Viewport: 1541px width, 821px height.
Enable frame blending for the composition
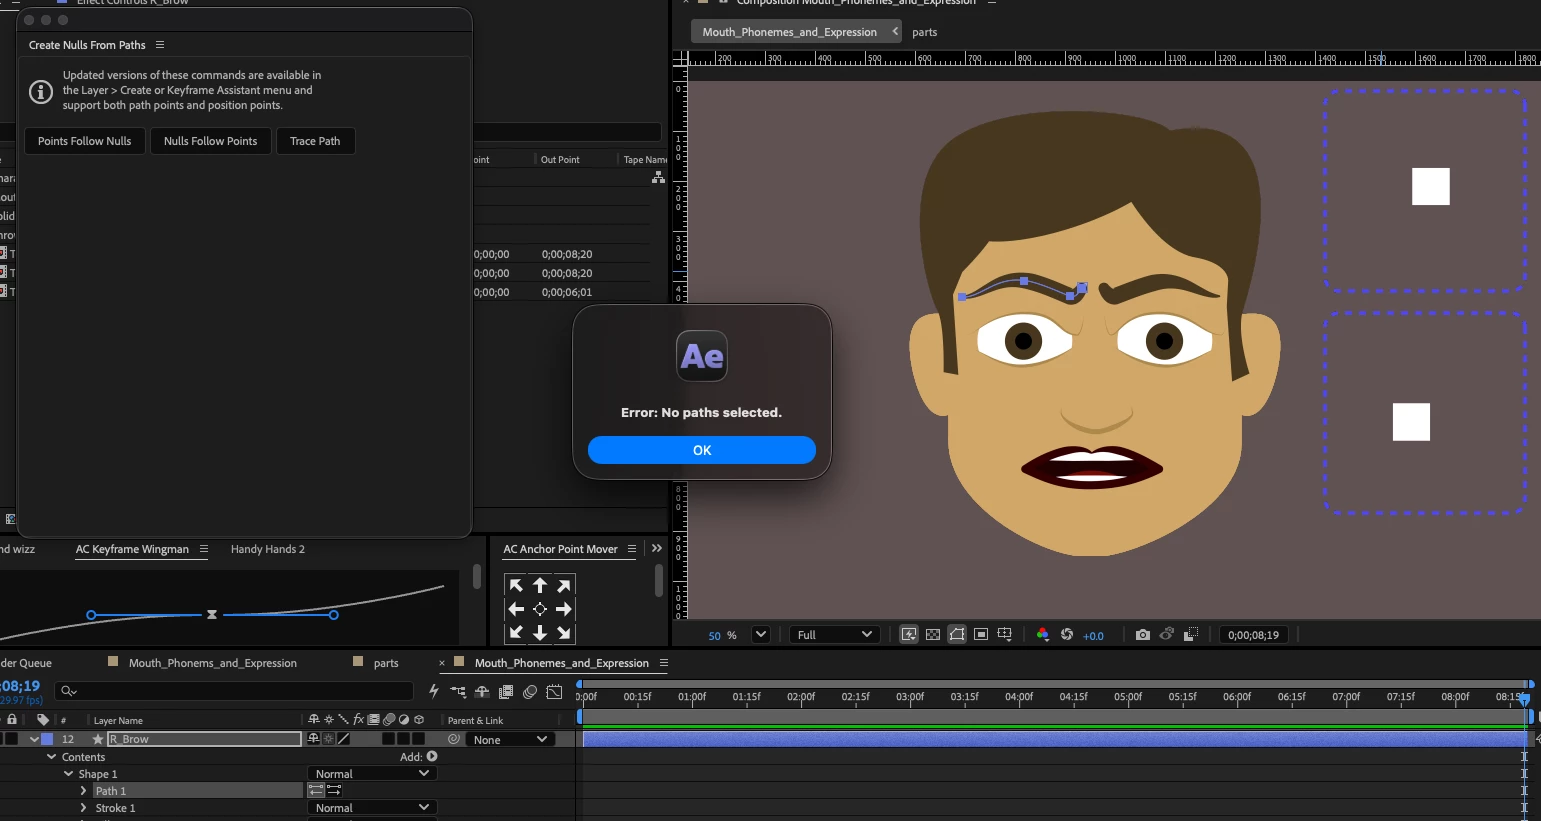click(x=506, y=691)
